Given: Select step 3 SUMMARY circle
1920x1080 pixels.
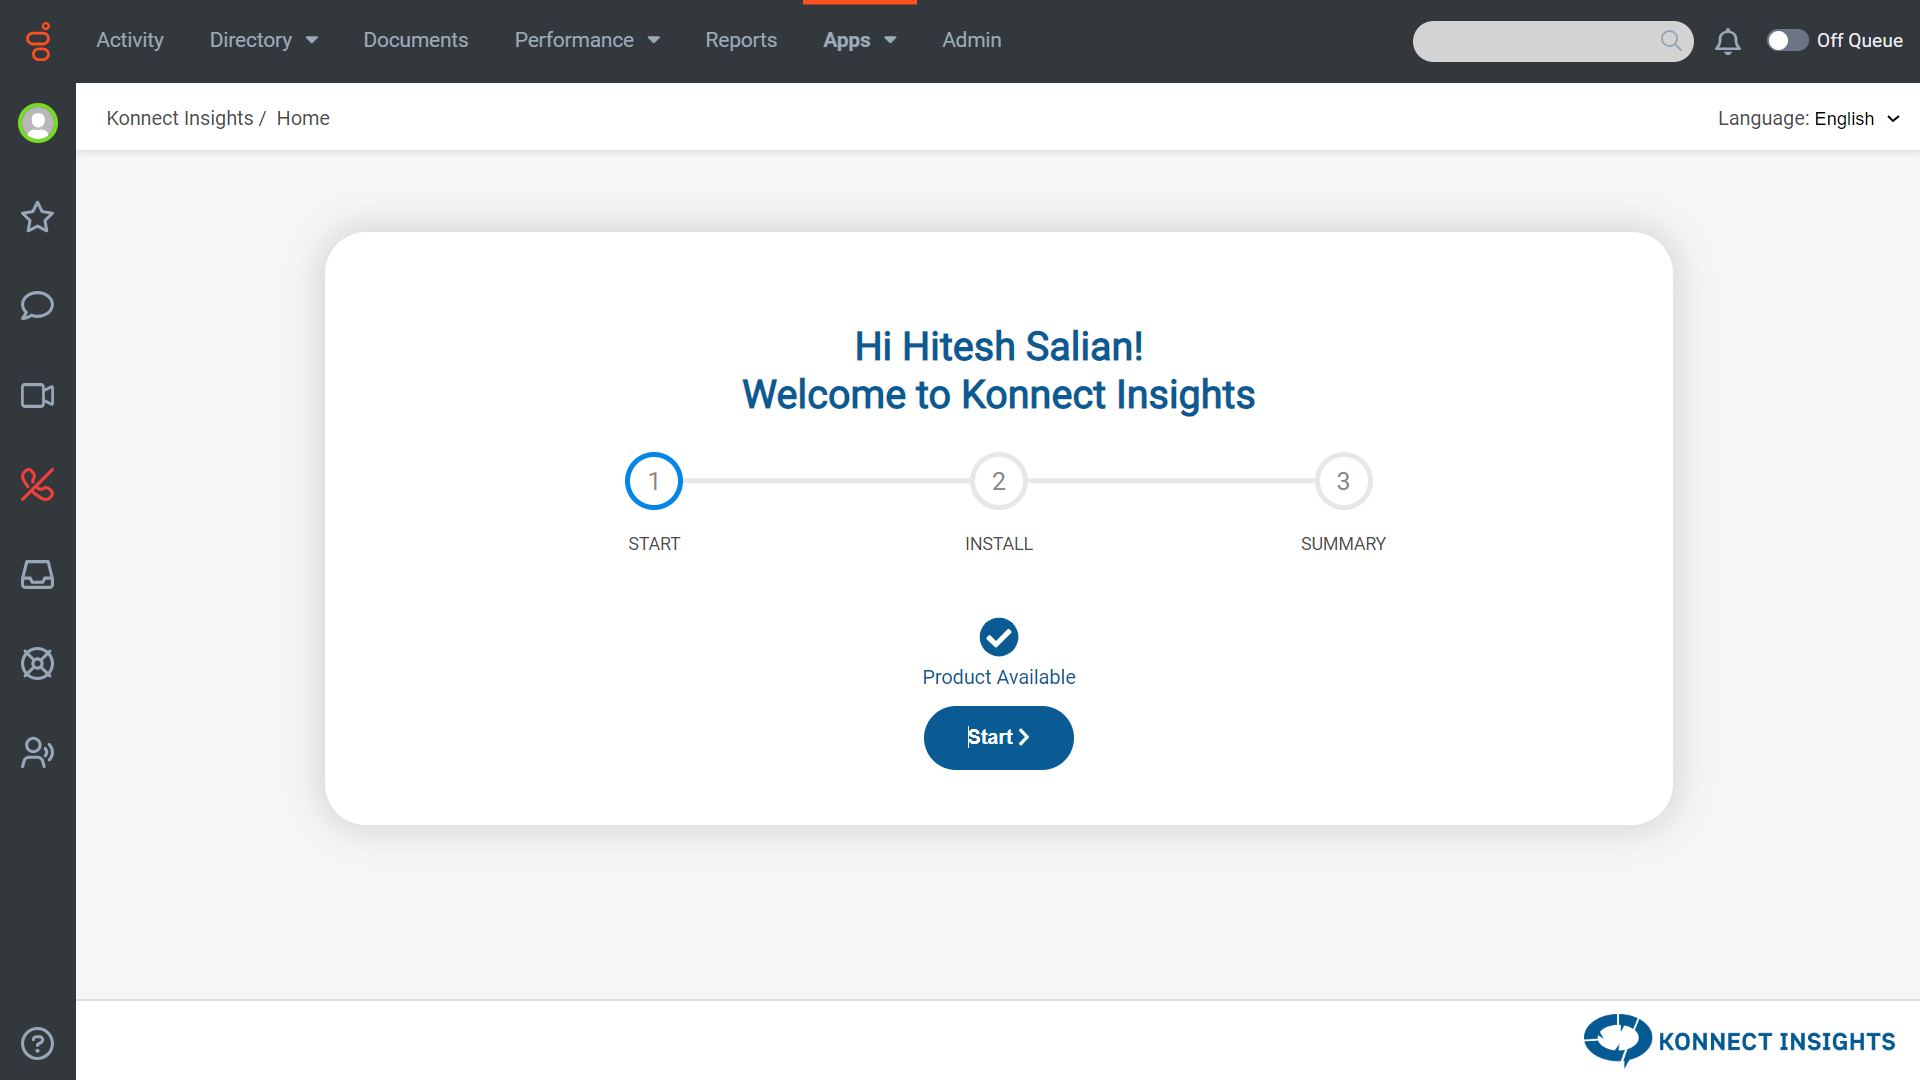Looking at the screenshot, I should [x=1344, y=481].
